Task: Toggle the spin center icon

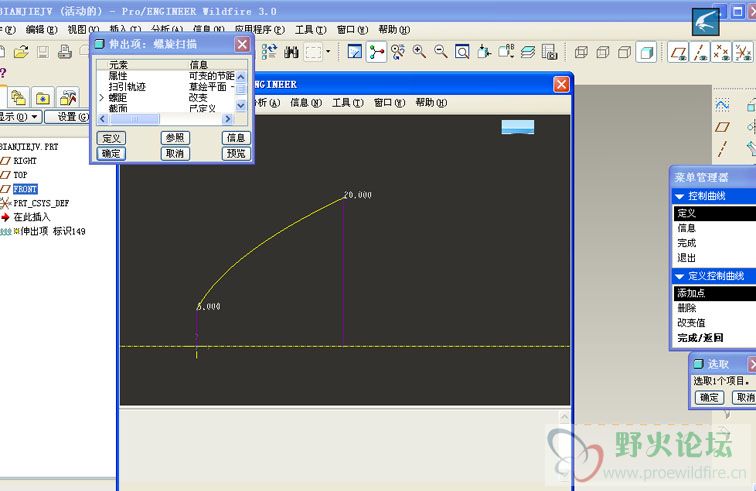Action: pyautogui.click(x=377, y=52)
